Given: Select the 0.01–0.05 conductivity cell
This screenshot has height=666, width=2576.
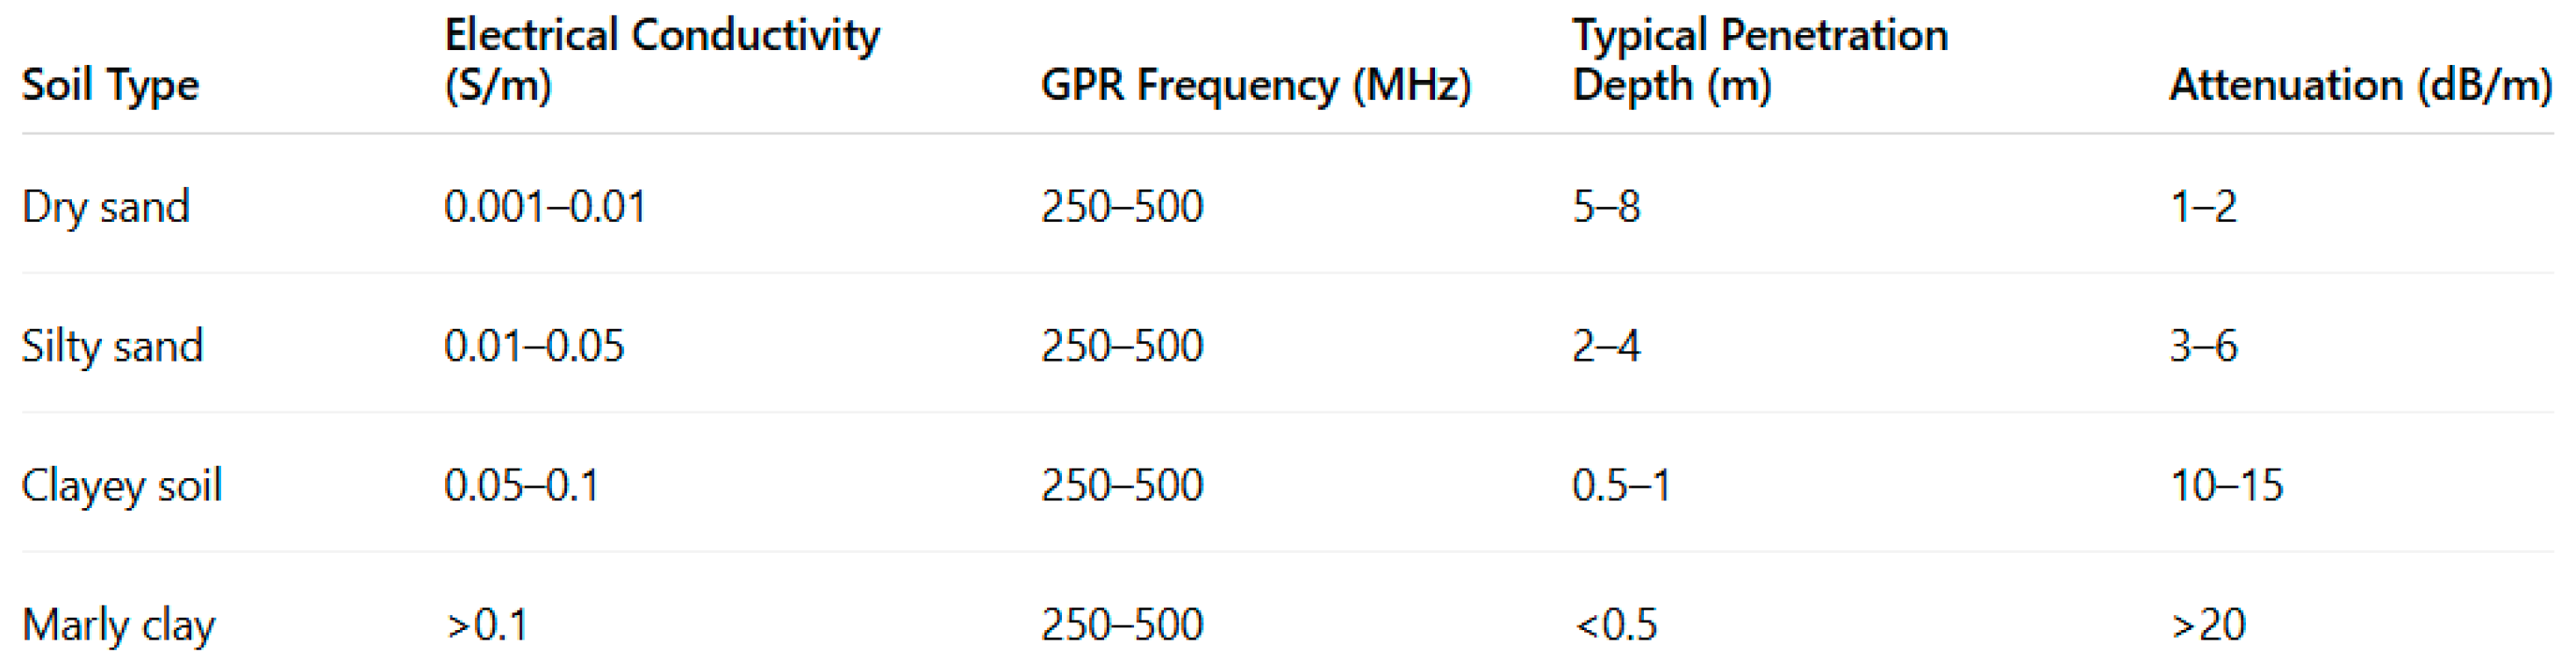Looking at the screenshot, I should pyautogui.click(x=534, y=346).
